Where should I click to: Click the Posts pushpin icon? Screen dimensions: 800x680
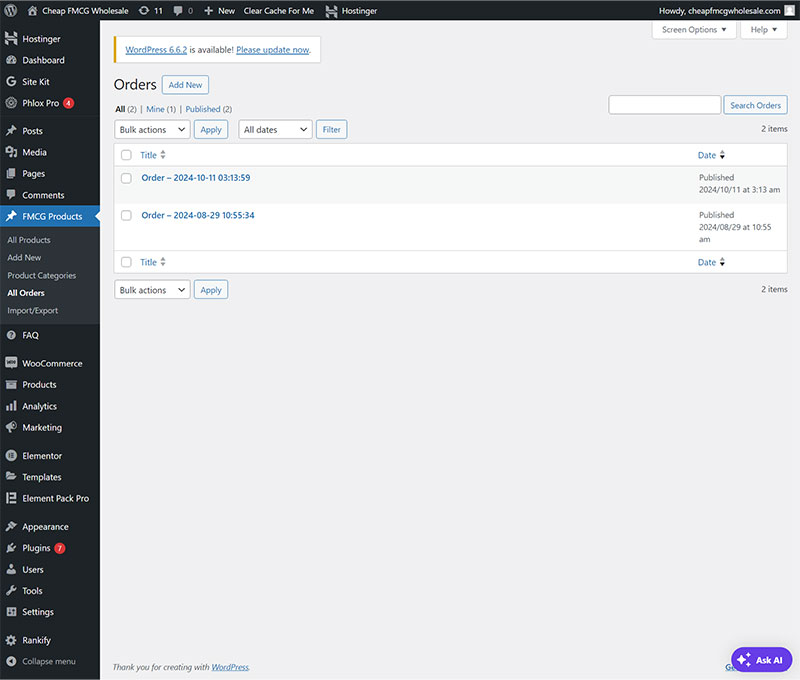coord(11,131)
